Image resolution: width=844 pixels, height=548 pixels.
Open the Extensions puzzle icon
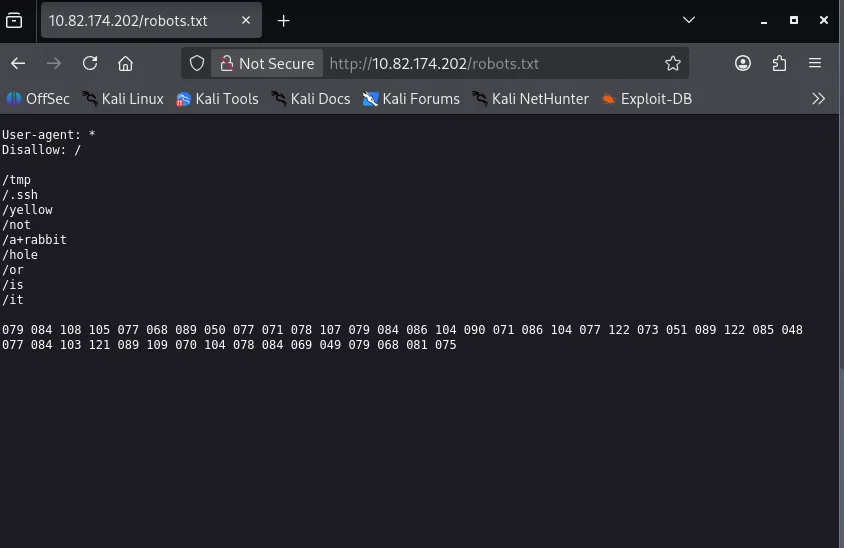(779, 63)
